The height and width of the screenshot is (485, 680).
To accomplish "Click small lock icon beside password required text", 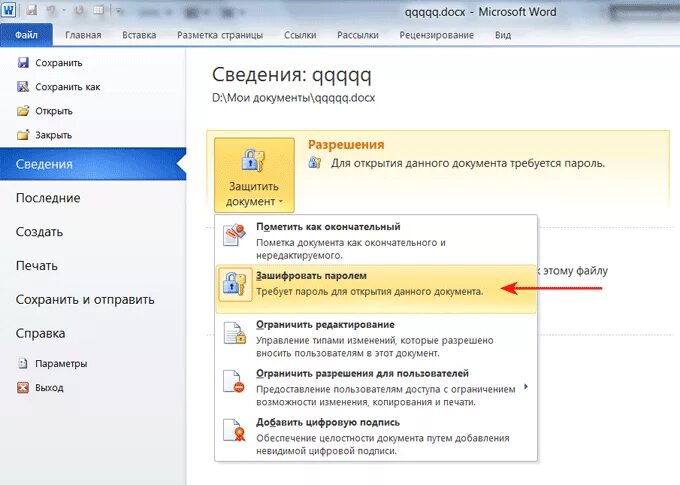I will 315,163.
